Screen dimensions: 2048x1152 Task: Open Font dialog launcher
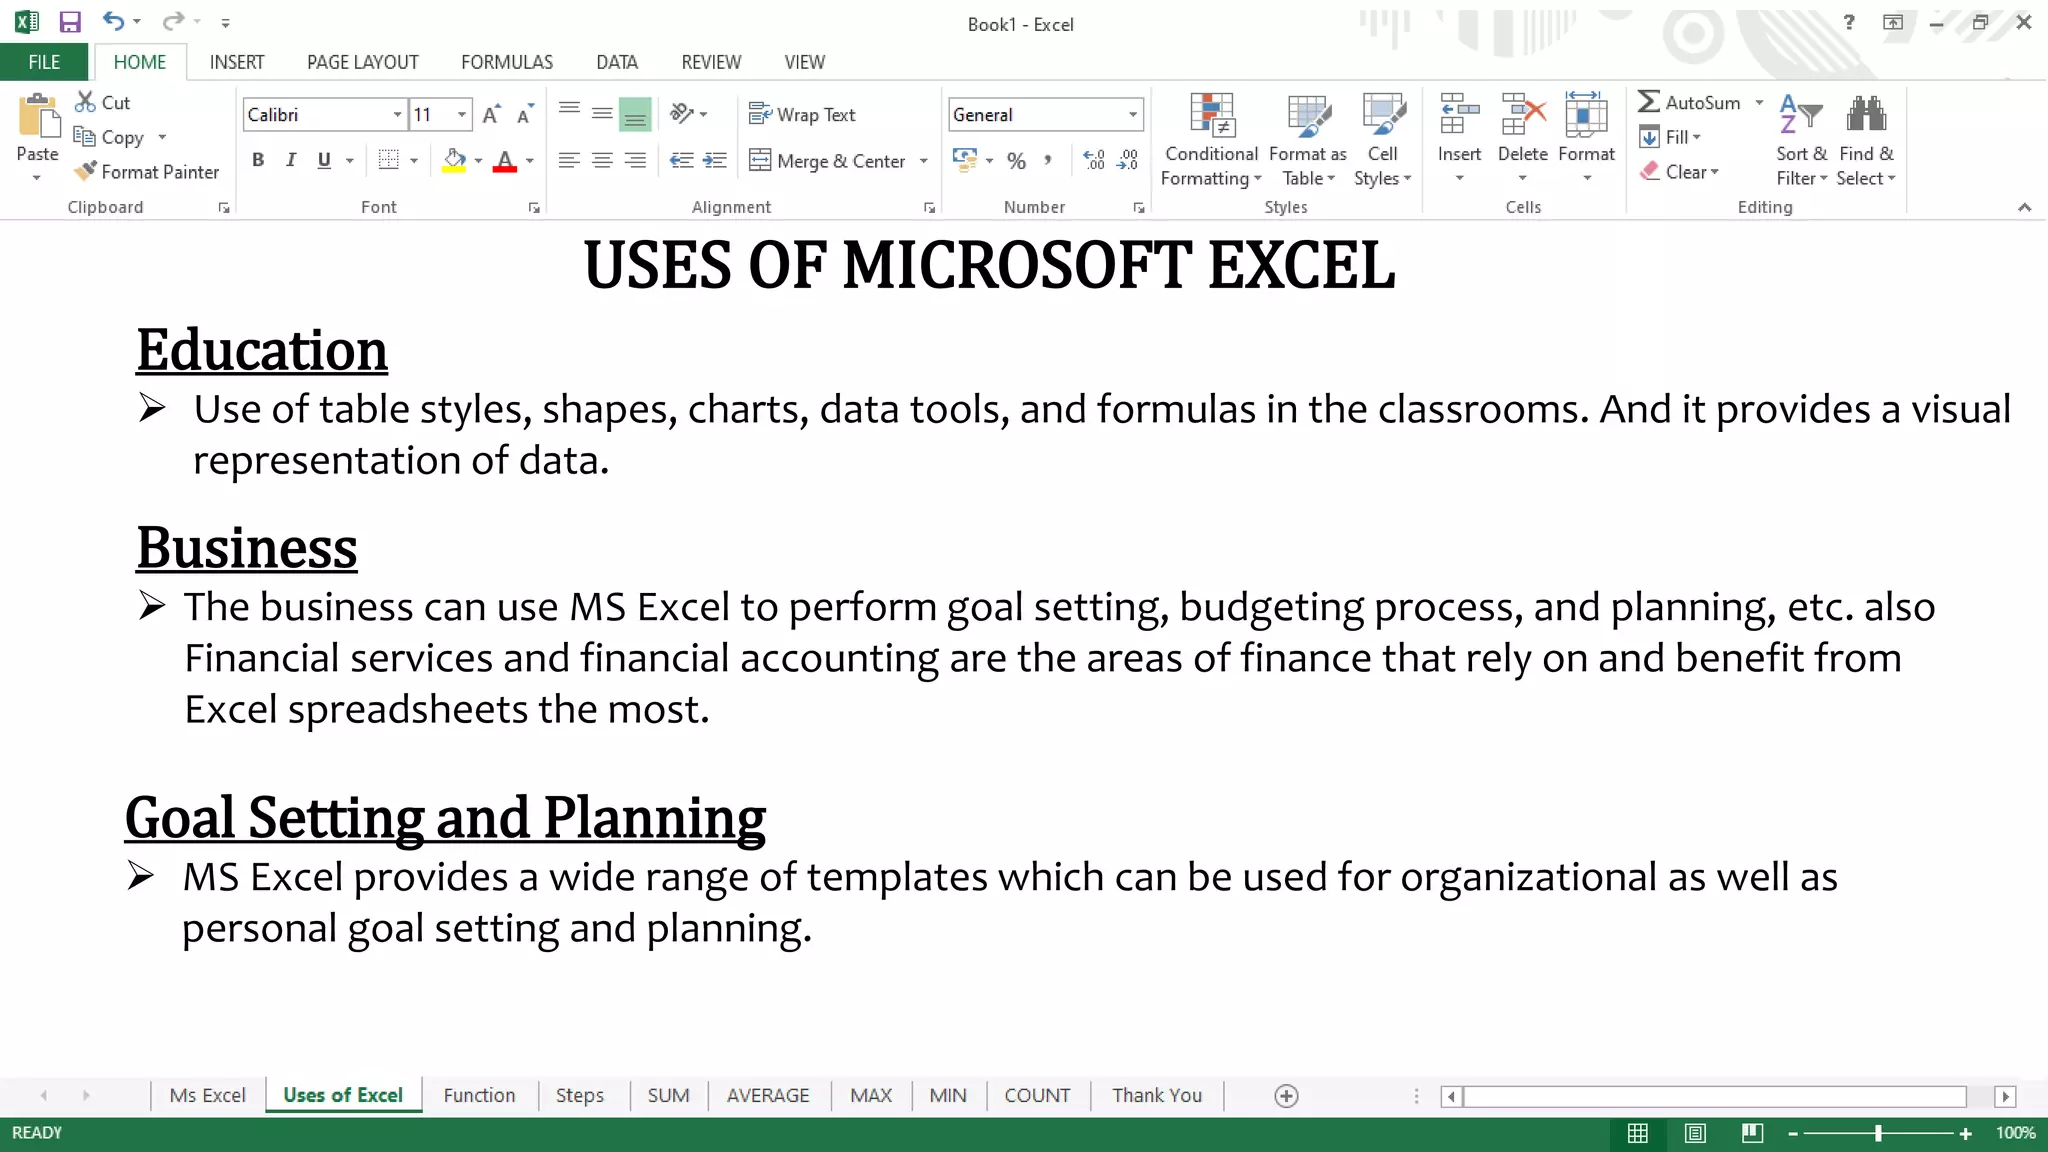click(x=534, y=208)
